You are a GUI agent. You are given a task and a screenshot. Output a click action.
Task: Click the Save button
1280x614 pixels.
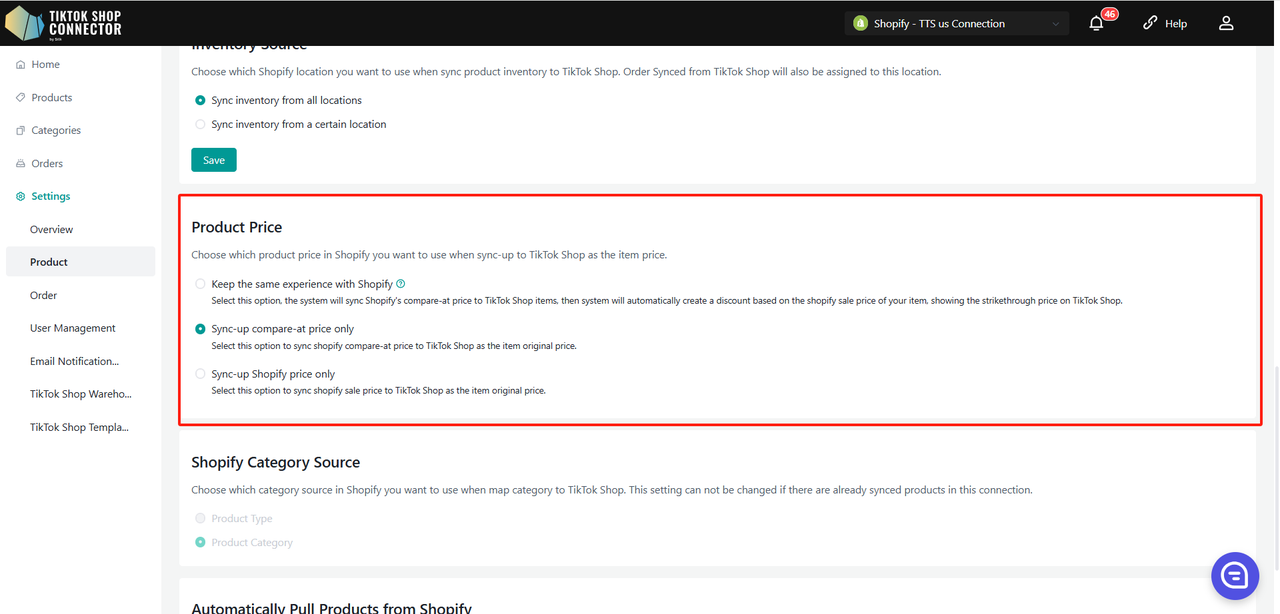tap(214, 160)
